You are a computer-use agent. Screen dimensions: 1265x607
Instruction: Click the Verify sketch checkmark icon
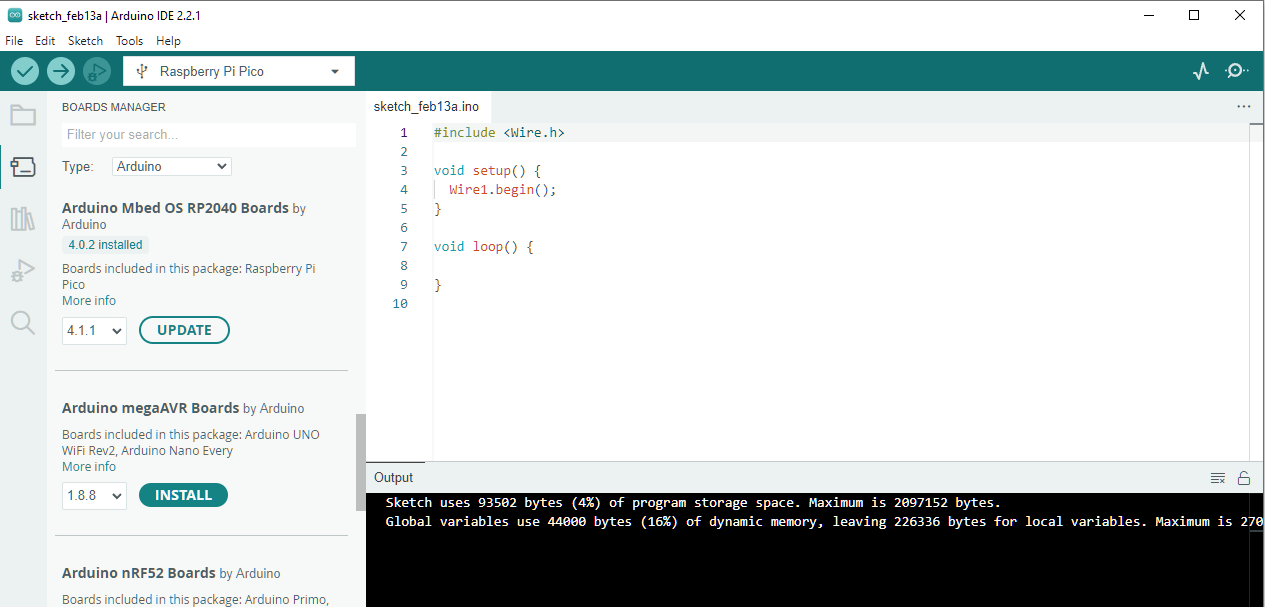pyautogui.click(x=24, y=71)
